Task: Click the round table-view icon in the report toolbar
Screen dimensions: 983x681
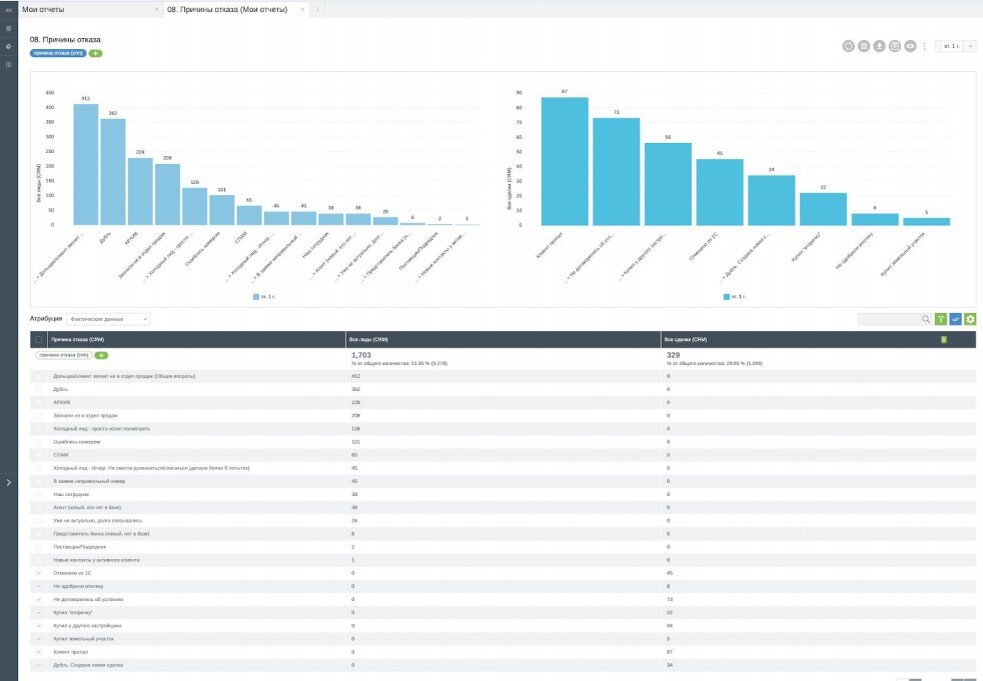Action: pyautogui.click(x=864, y=46)
